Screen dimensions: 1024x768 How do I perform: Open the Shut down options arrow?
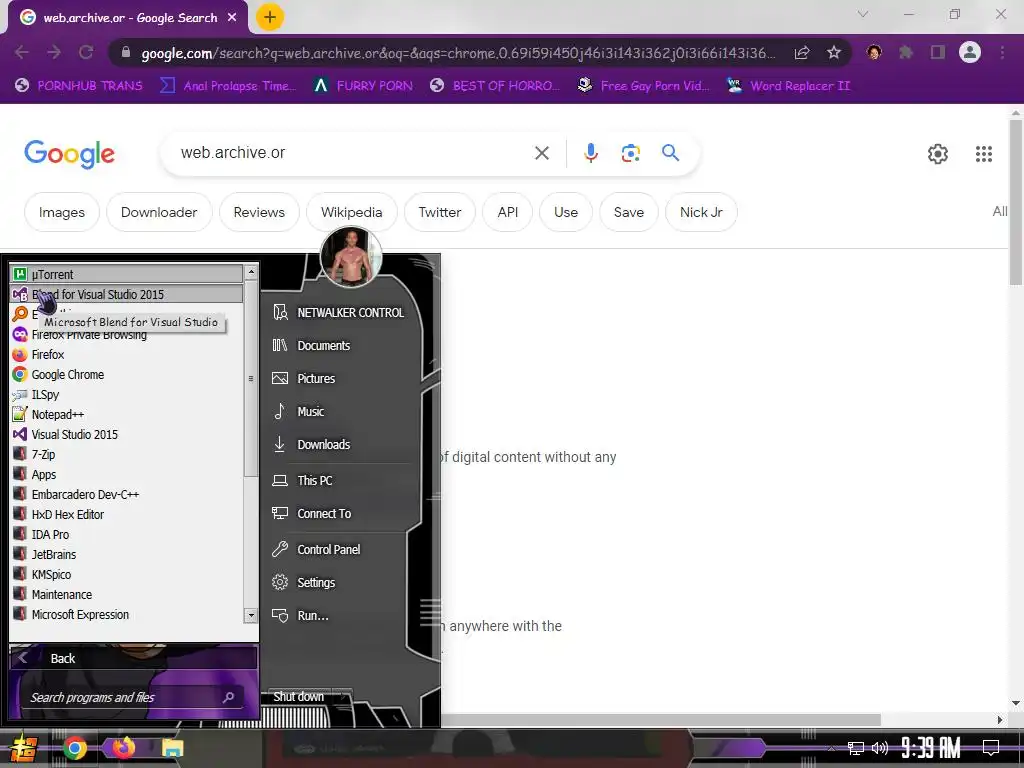343,697
